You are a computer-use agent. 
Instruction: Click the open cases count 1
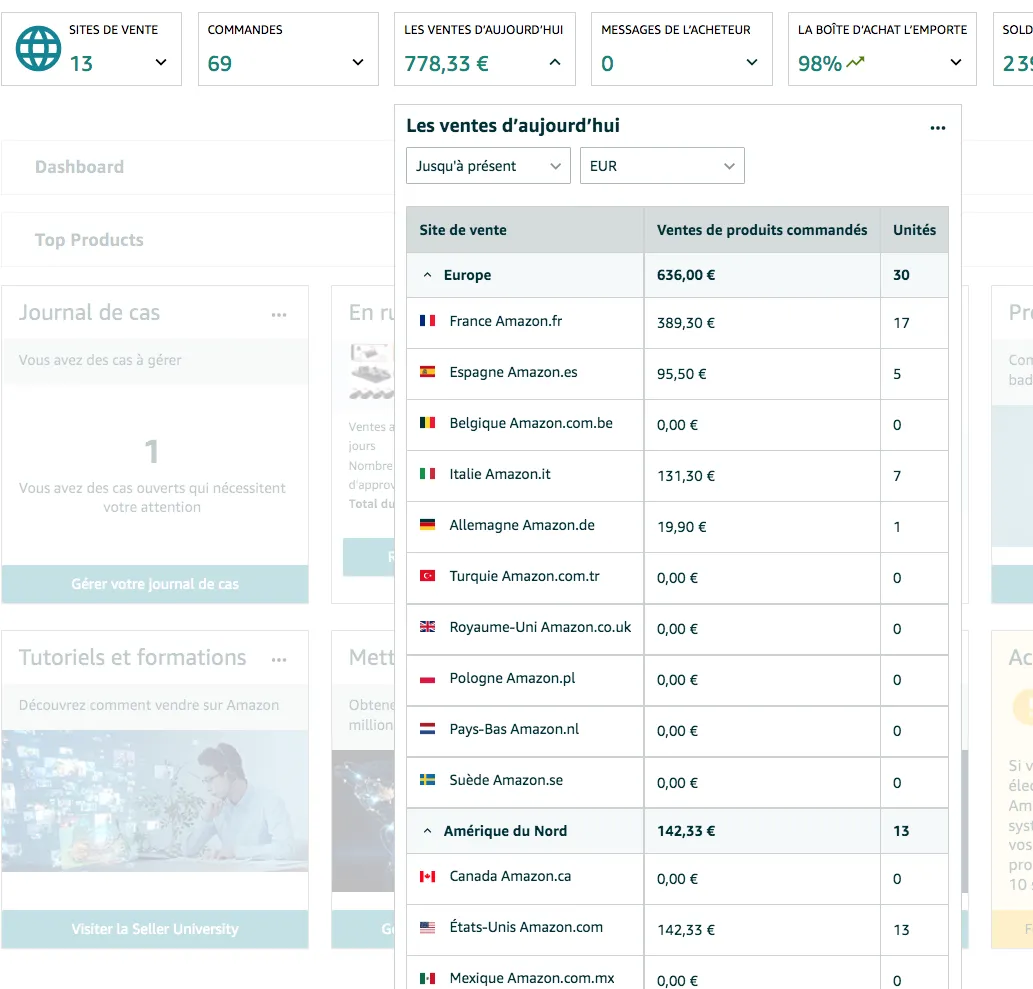(x=152, y=451)
